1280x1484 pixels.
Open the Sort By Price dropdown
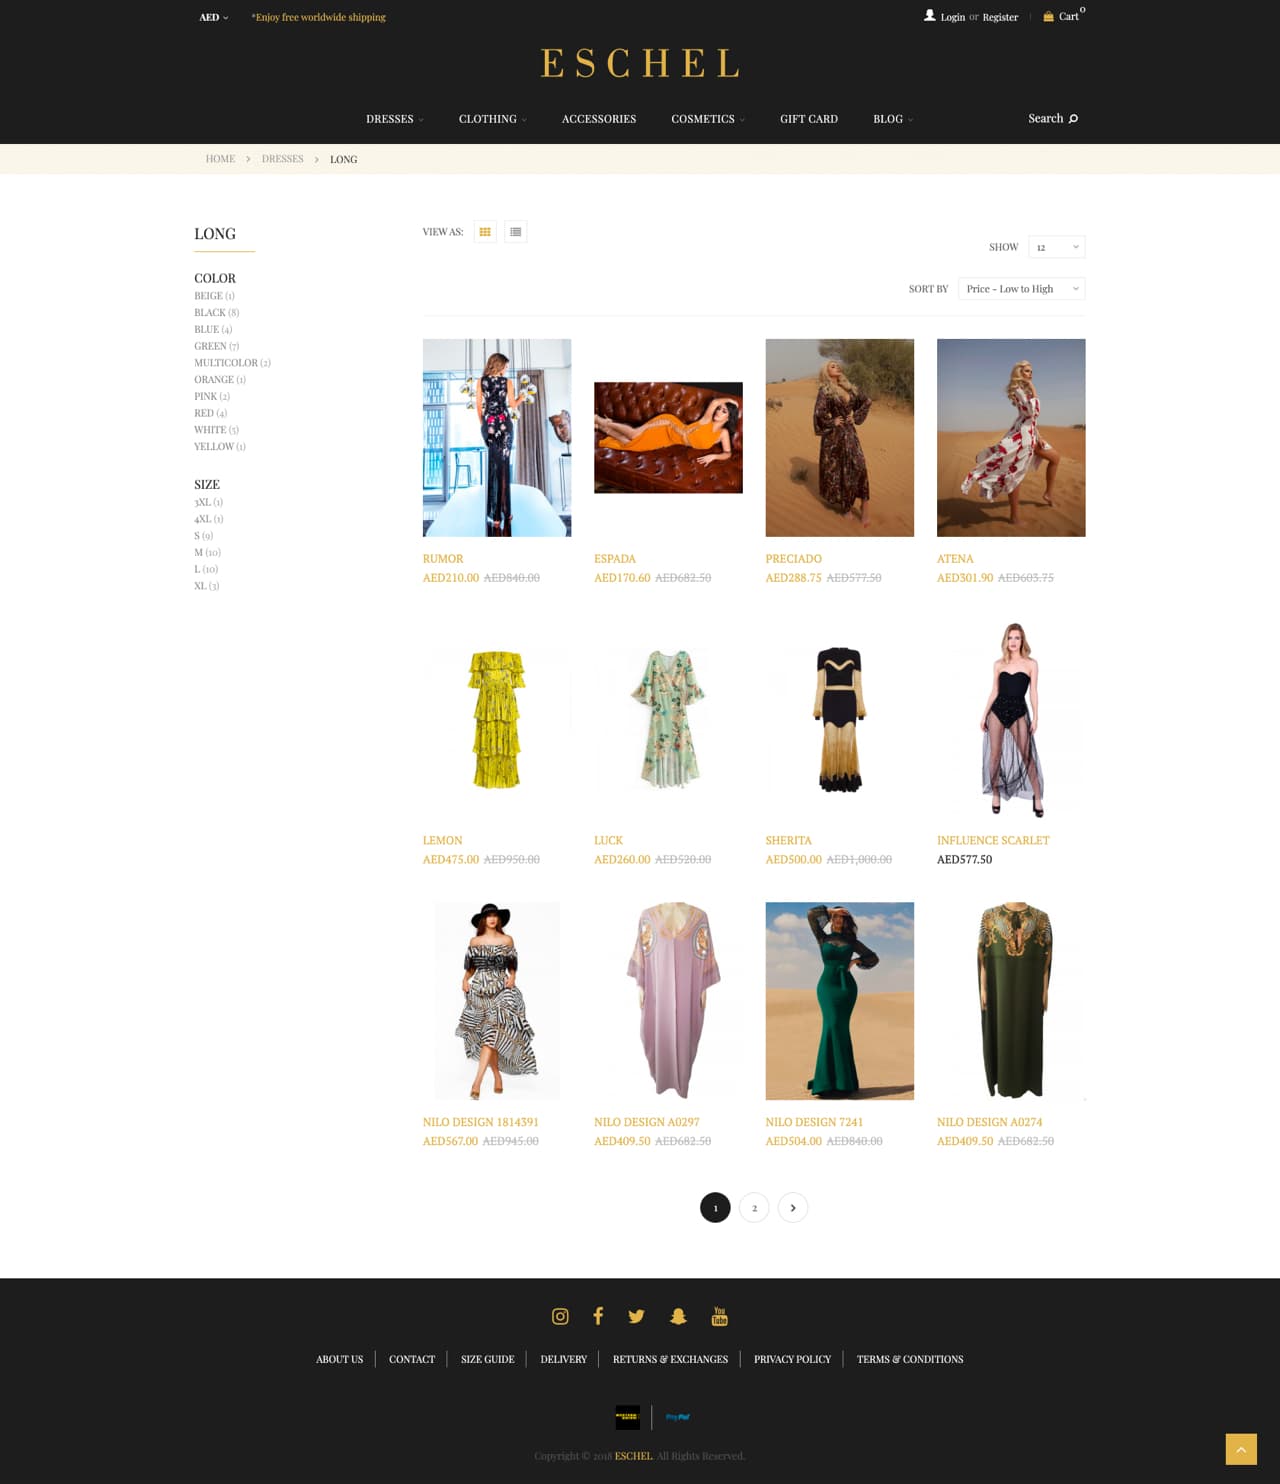pyautogui.click(x=1021, y=289)
